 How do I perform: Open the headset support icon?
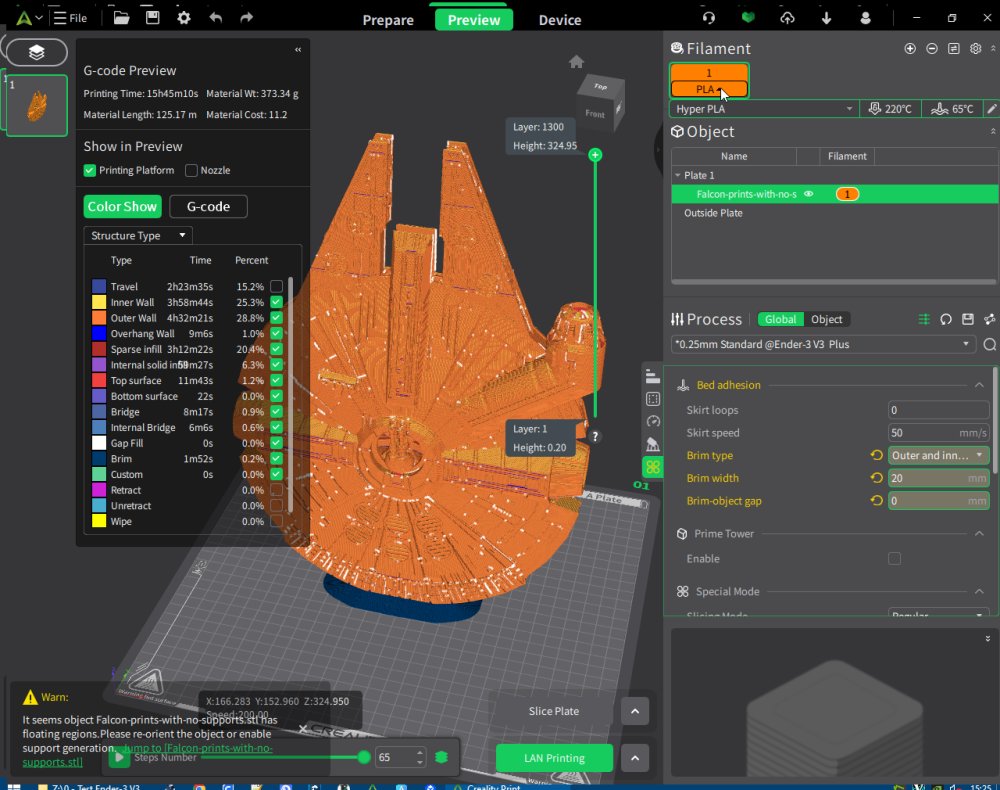click(709, 18)
